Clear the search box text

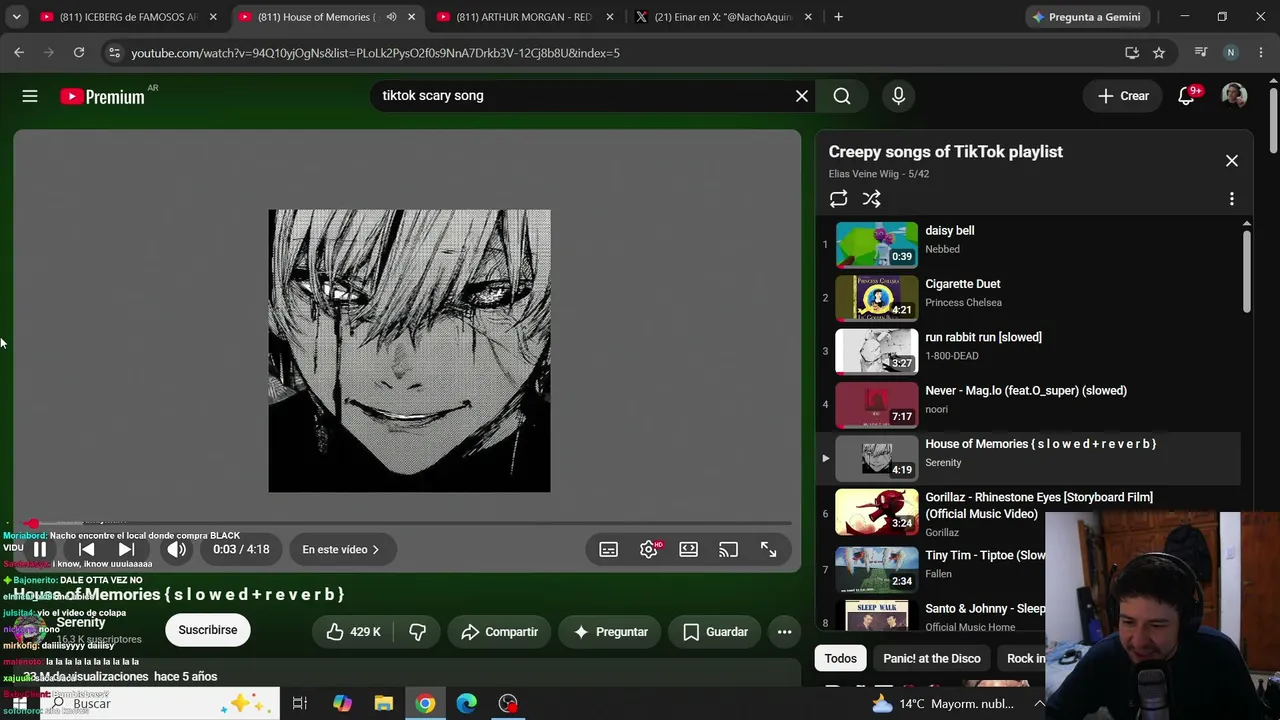(x=802, y=96)
